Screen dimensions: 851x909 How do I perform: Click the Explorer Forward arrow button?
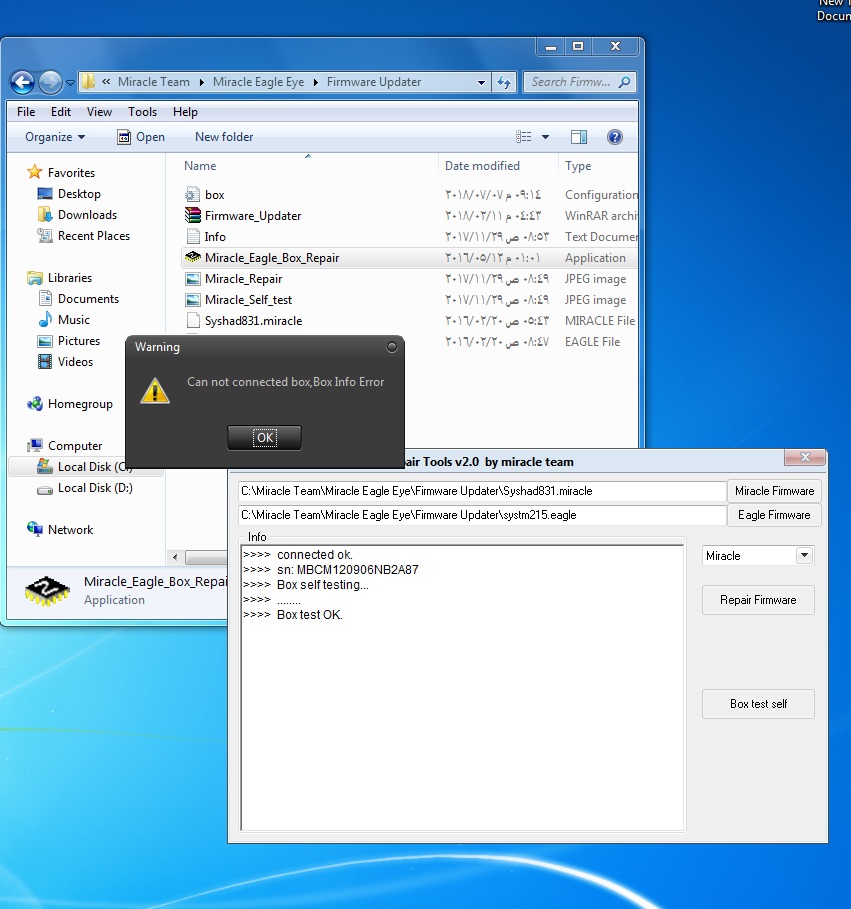(50, 82)
